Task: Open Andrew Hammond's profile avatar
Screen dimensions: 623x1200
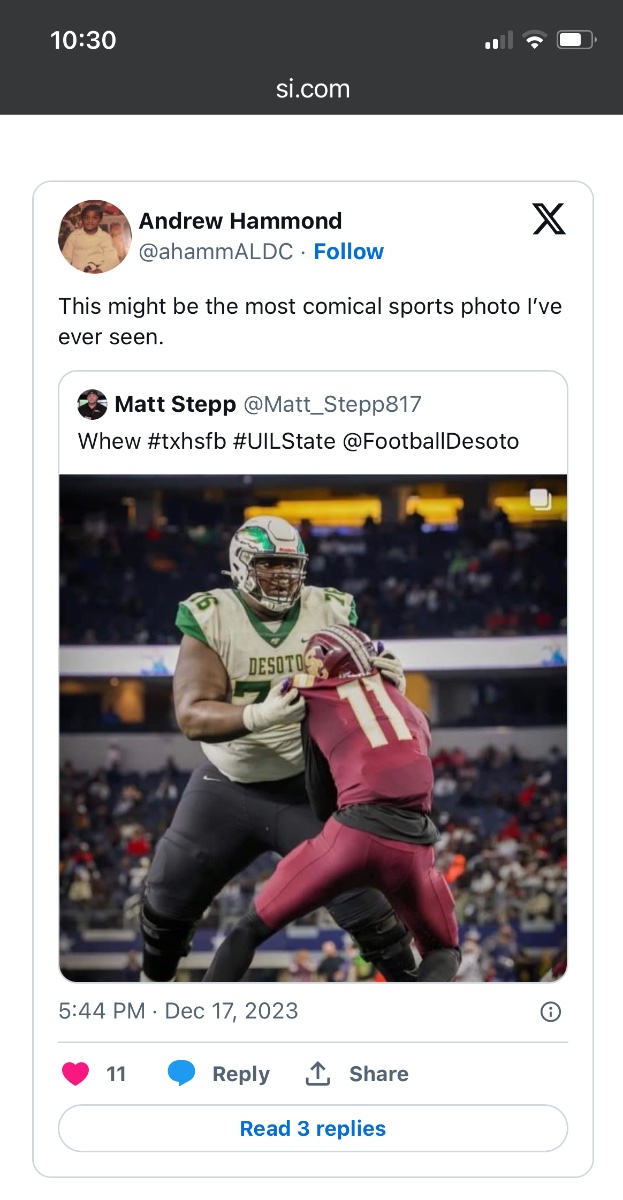Action: (96, 236)
